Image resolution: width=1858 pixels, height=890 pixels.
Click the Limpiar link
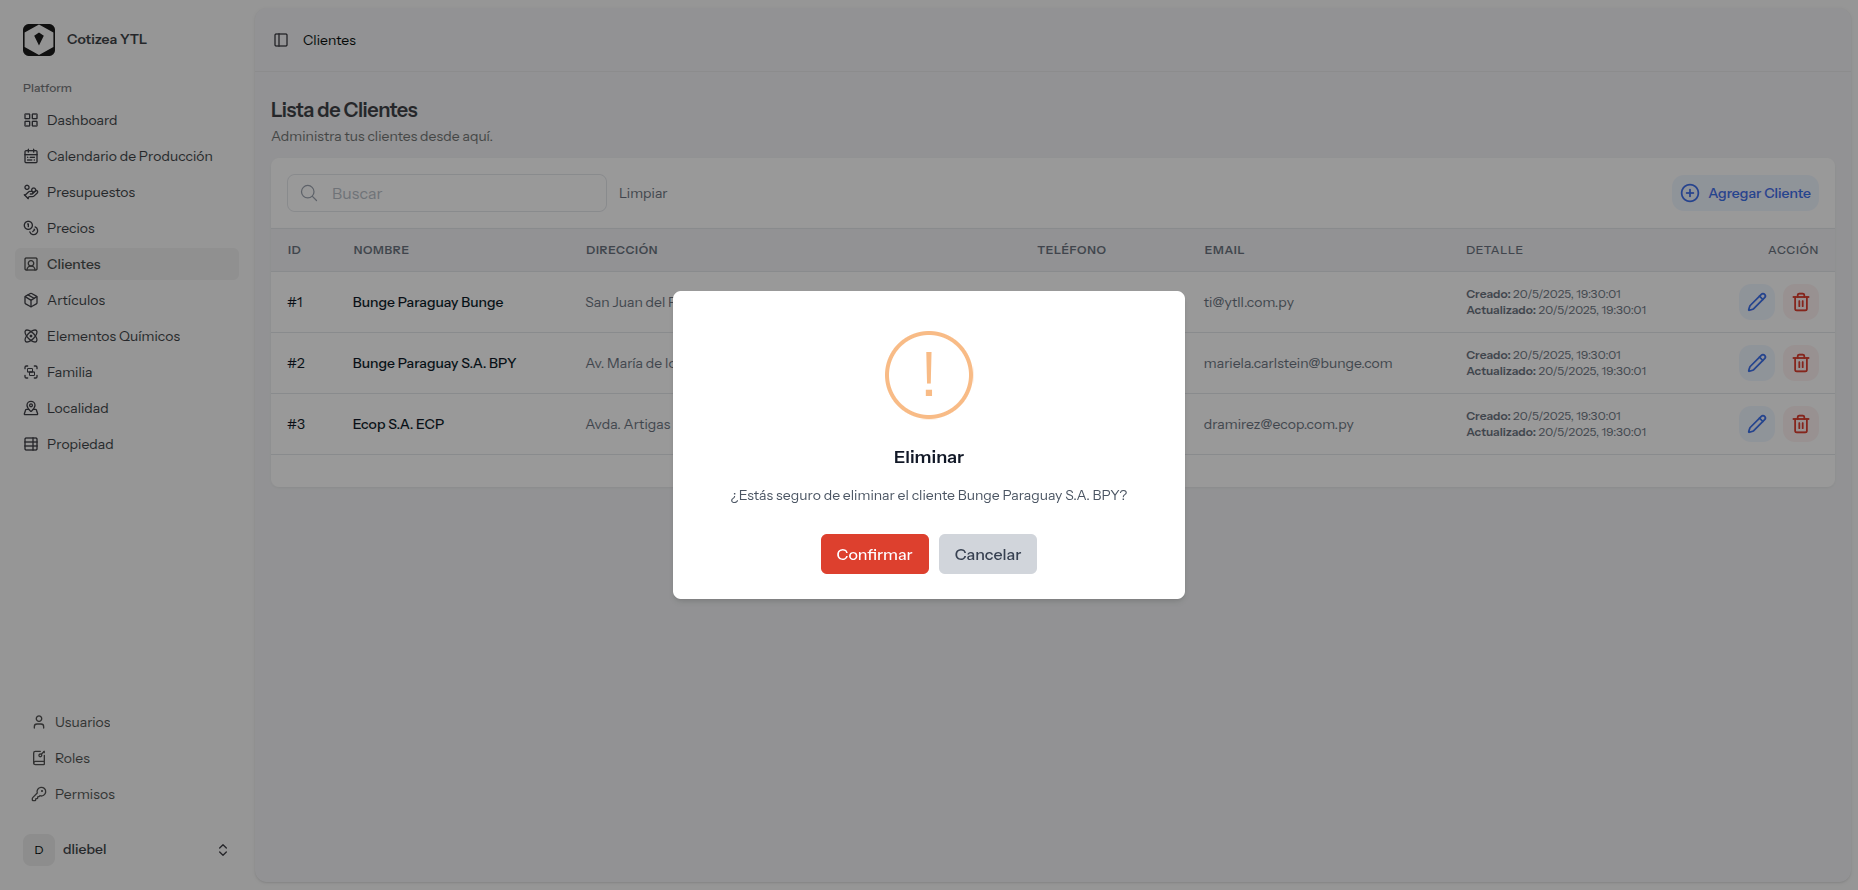click(642, 193)
